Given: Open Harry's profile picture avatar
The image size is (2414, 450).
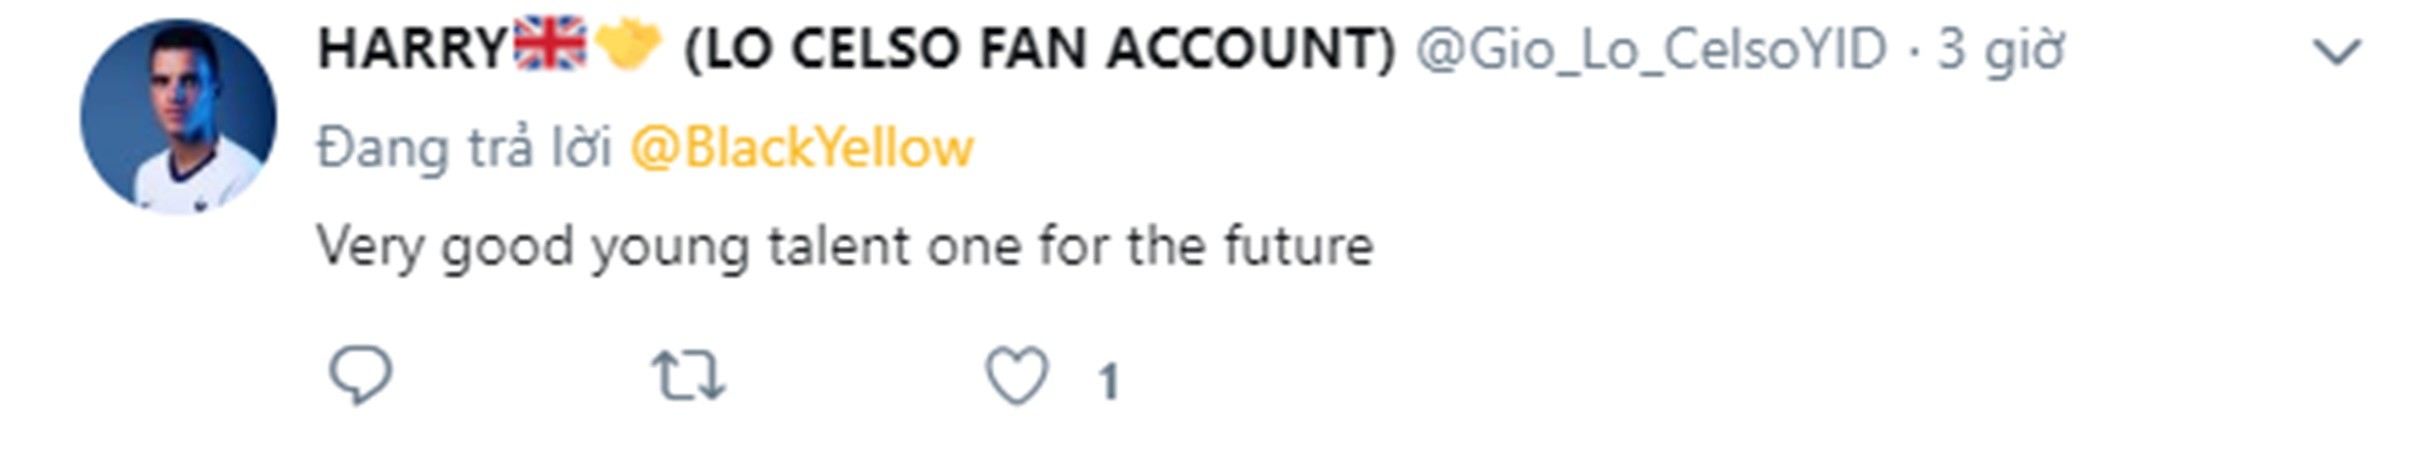Looking at the screenshot, I should tap(178, 116).
